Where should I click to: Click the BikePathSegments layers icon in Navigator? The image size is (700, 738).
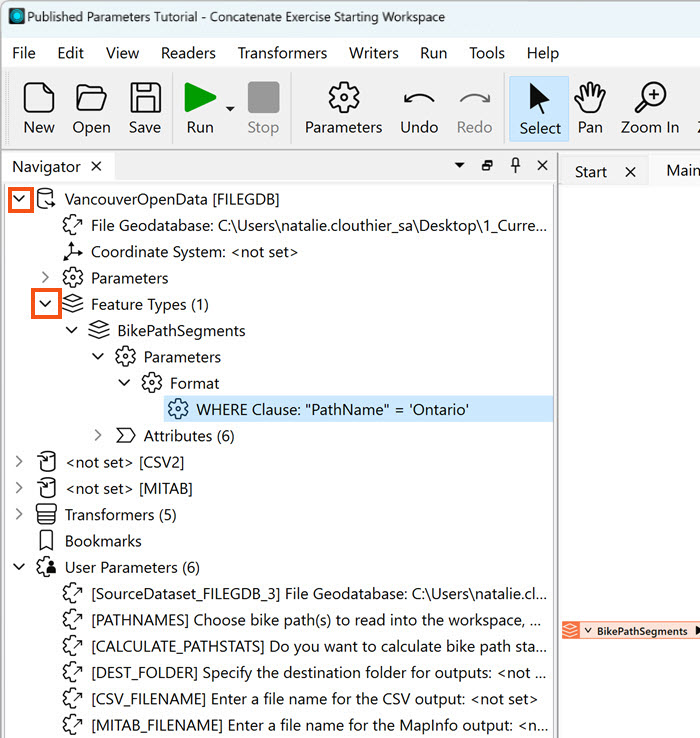coord(99,330)
